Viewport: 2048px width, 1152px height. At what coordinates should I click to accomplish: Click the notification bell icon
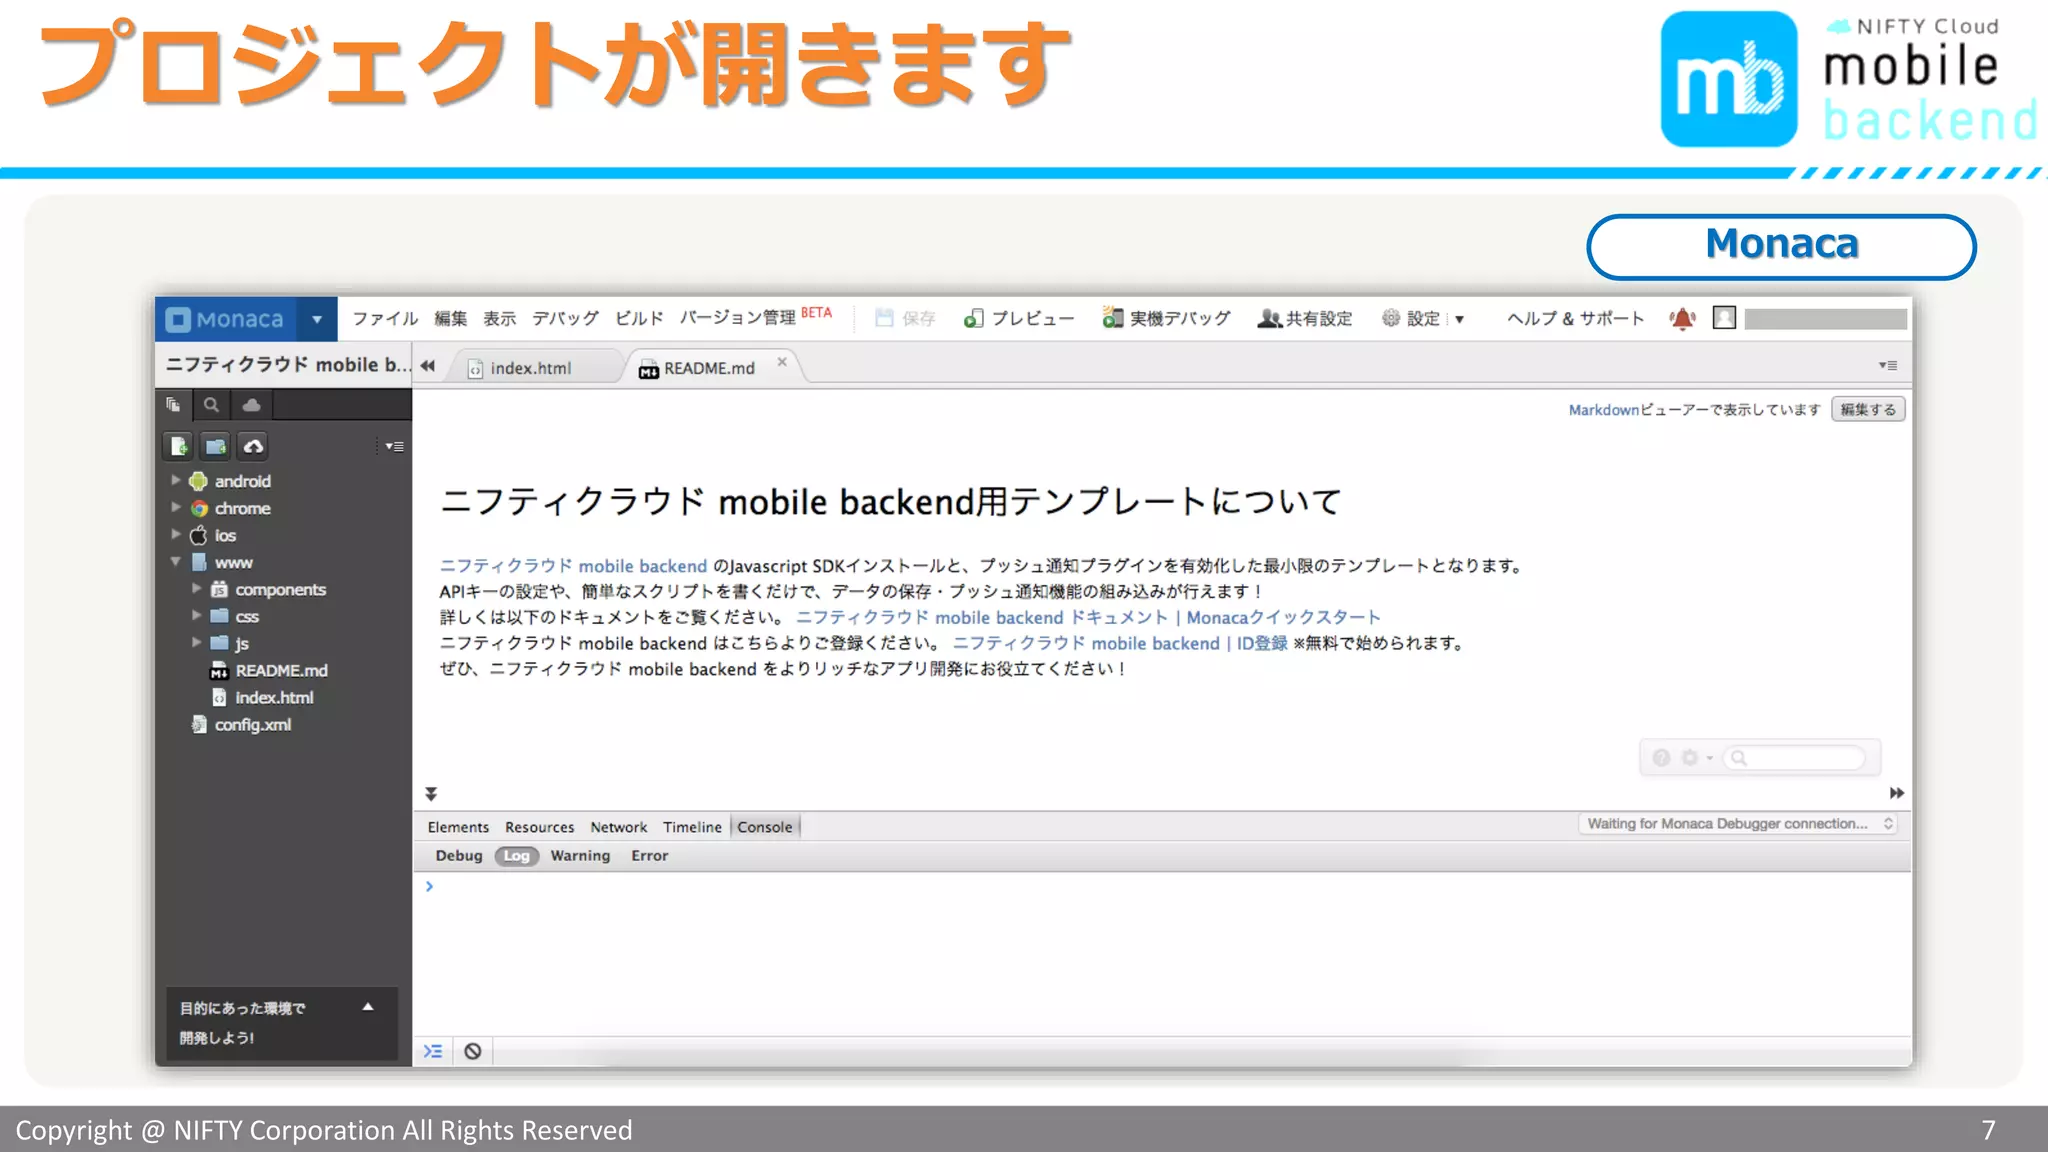tap(1682, 319)
